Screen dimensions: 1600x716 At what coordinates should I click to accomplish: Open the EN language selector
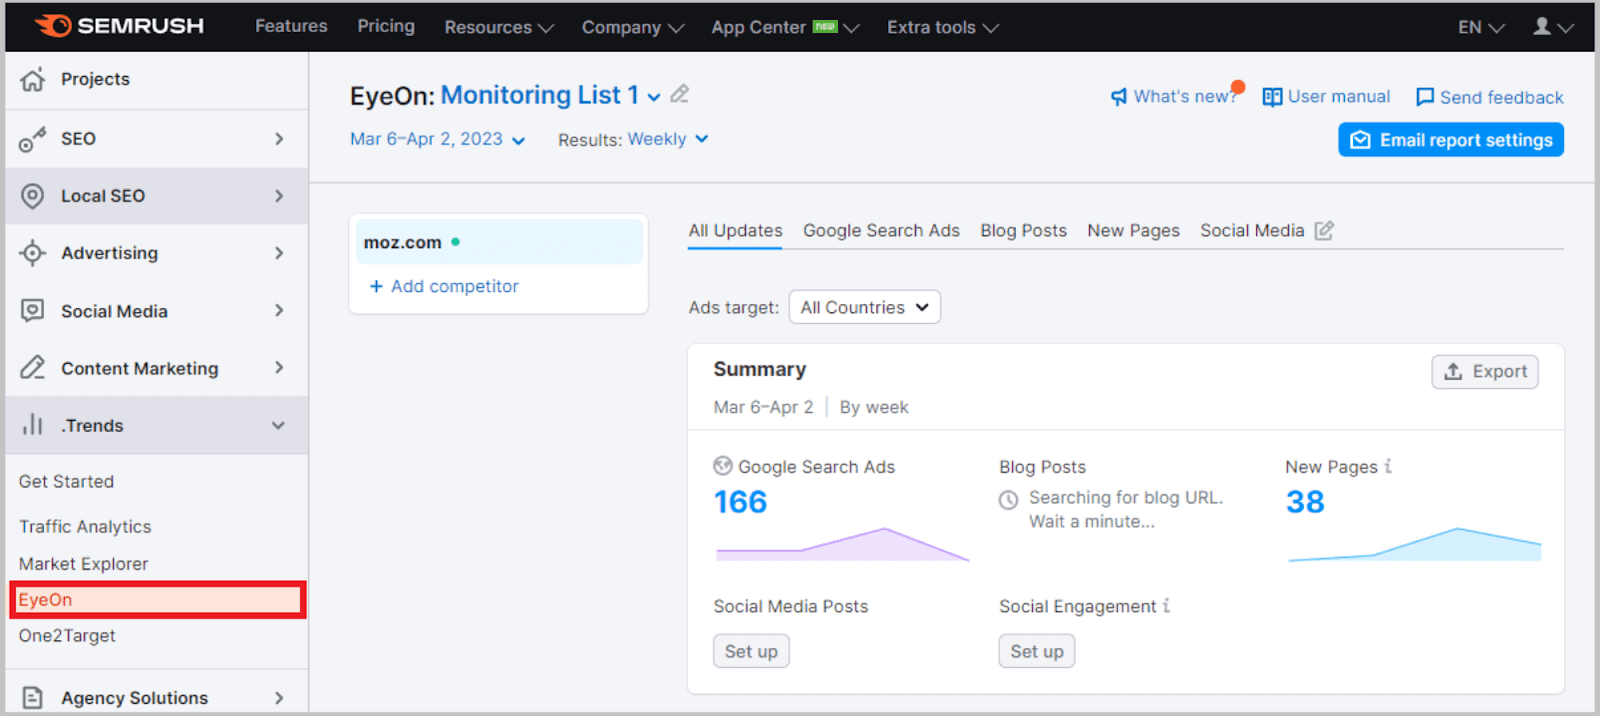tap(1481, 27)
